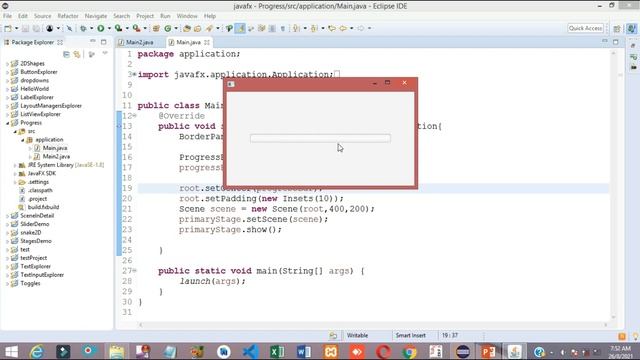Click the External Tools run icon
The height and width of the screenshot is (360, 640).
[136, 28]
